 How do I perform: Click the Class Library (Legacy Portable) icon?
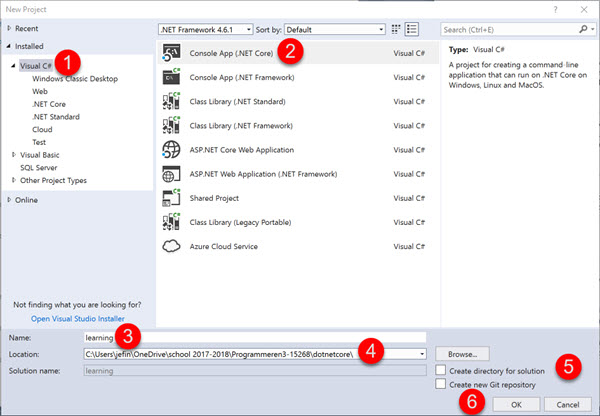pyautogui.click(x=171, y=222)
